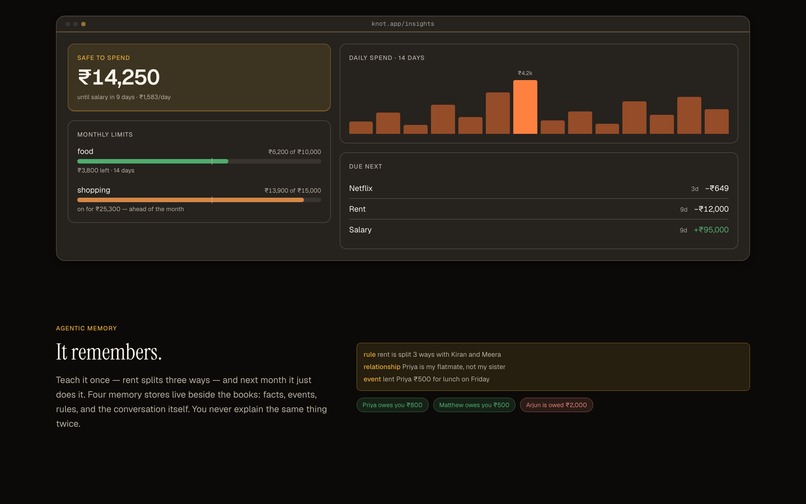Click the green food progress bar
Viewport: 806px width, 504px height.
click(153, 161)
